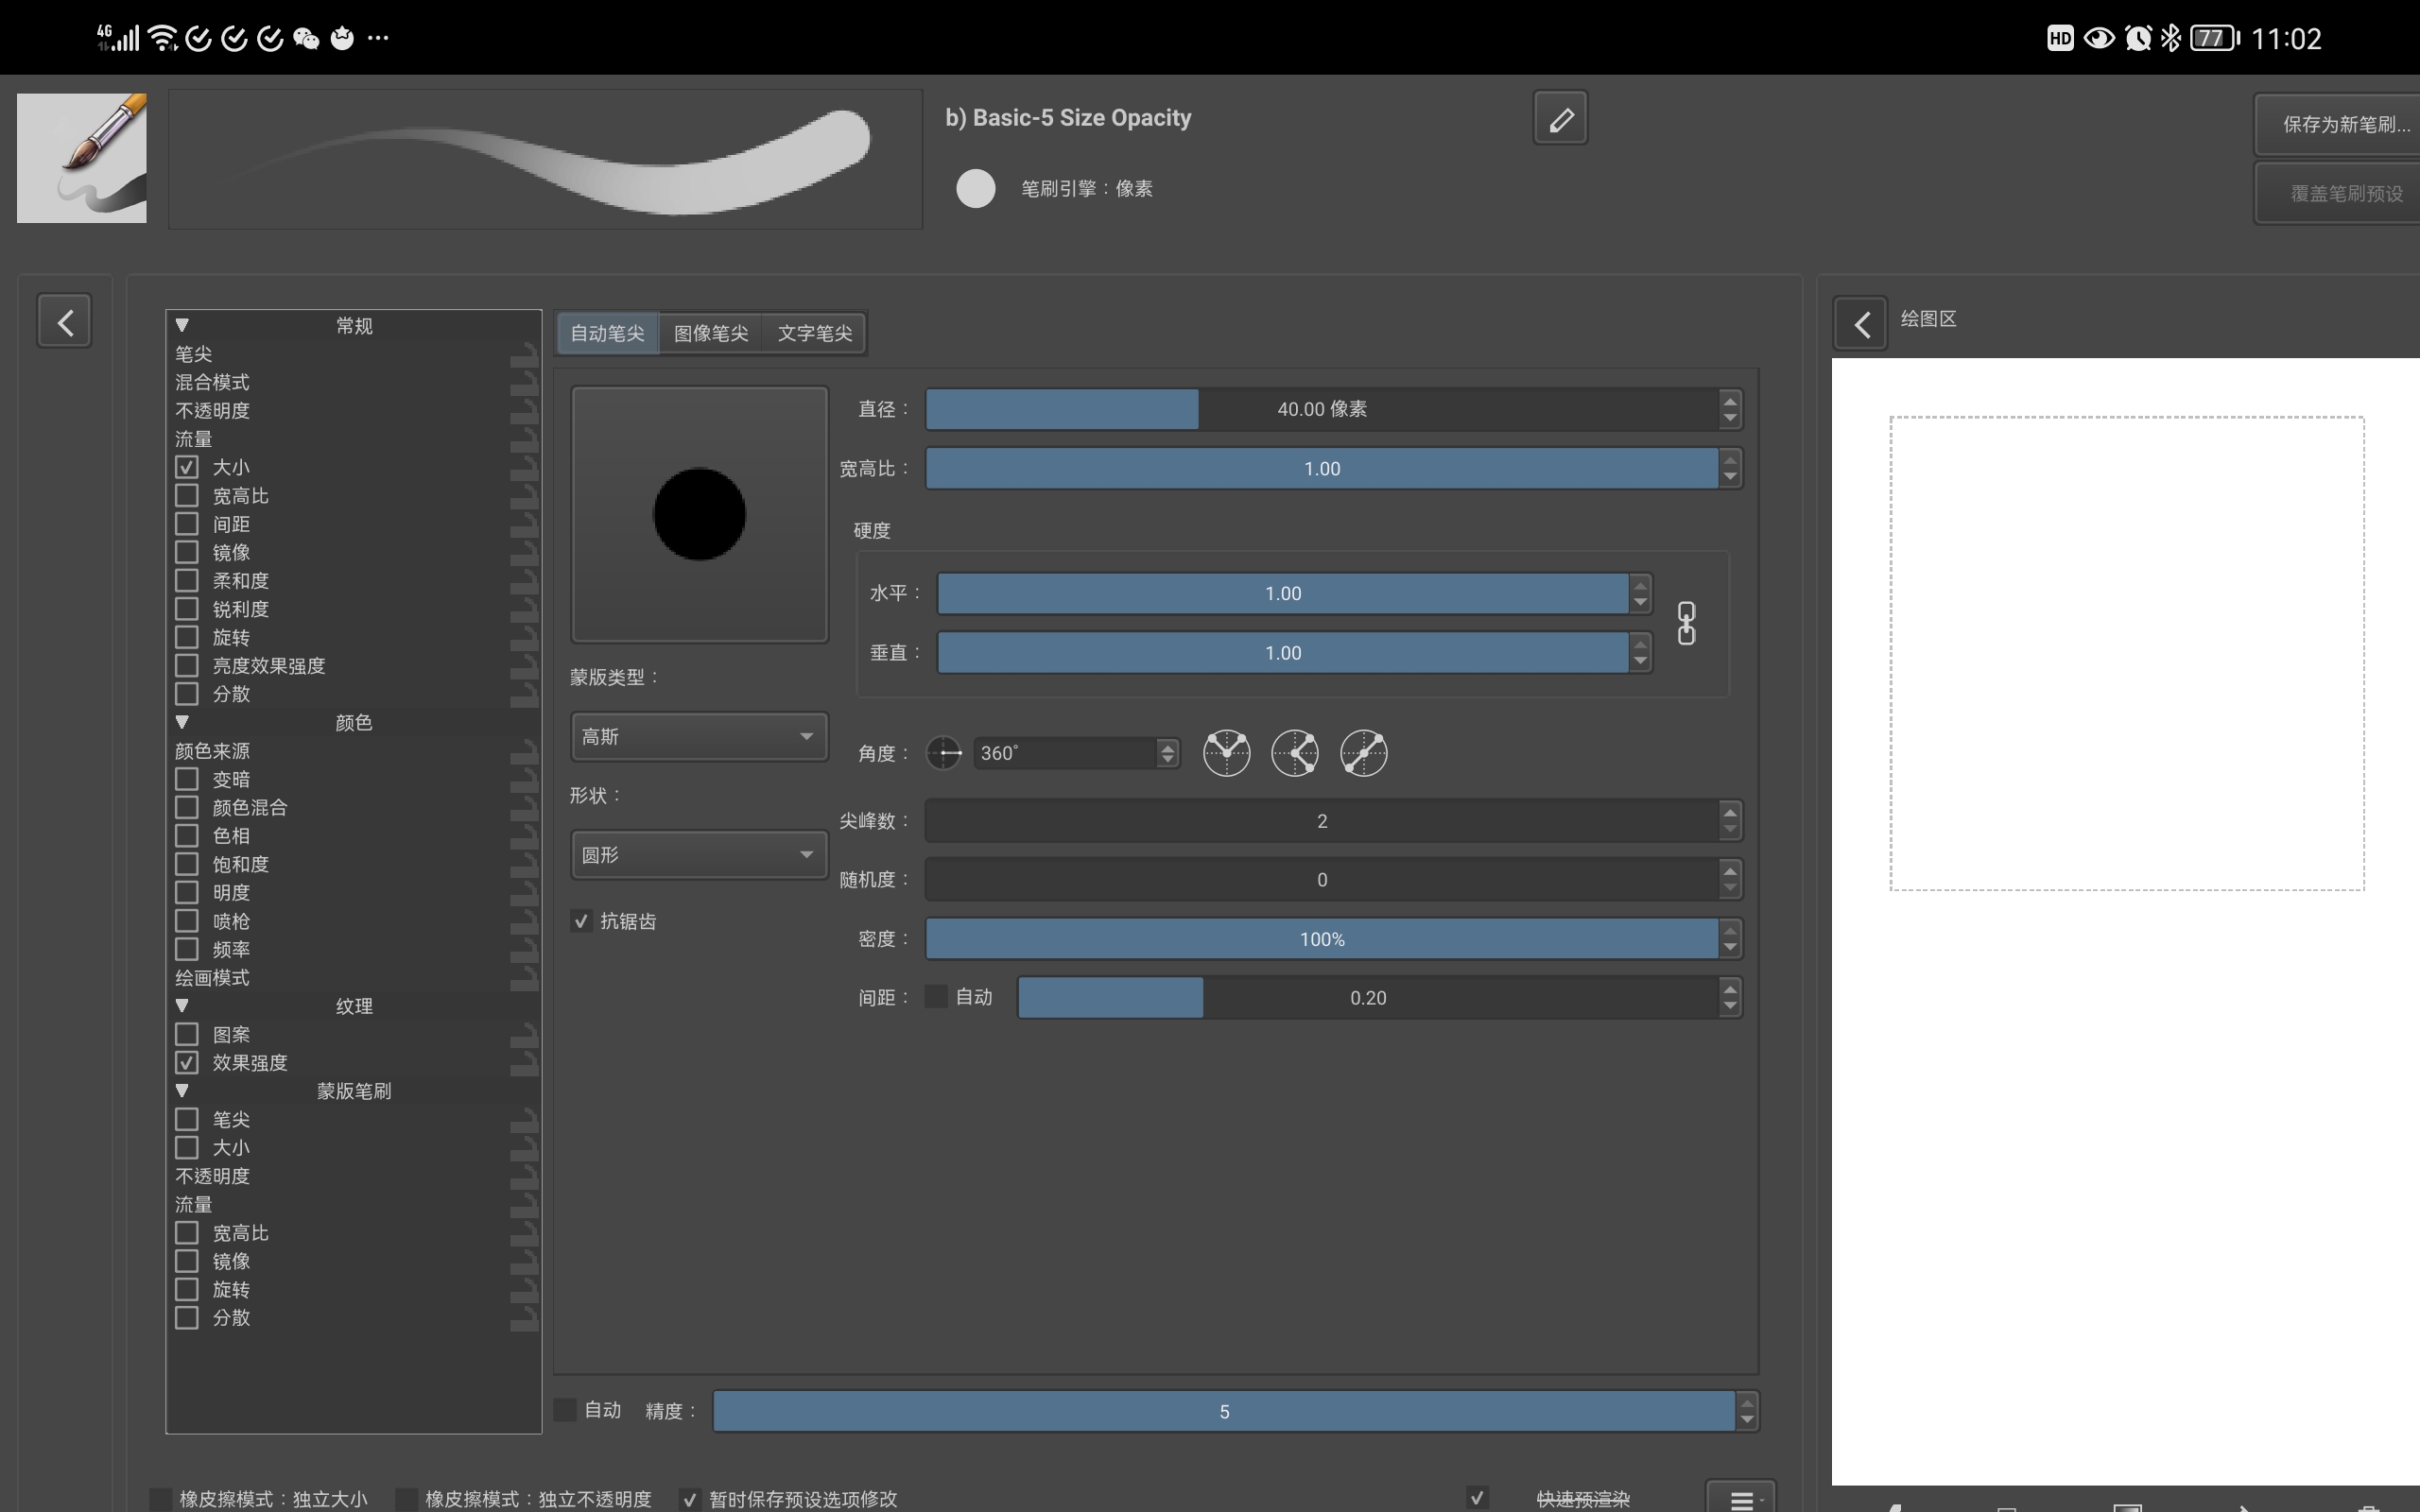Click the first angle flip icon
This screenshot has width=2420, height=1512.
coord(1226,753)
